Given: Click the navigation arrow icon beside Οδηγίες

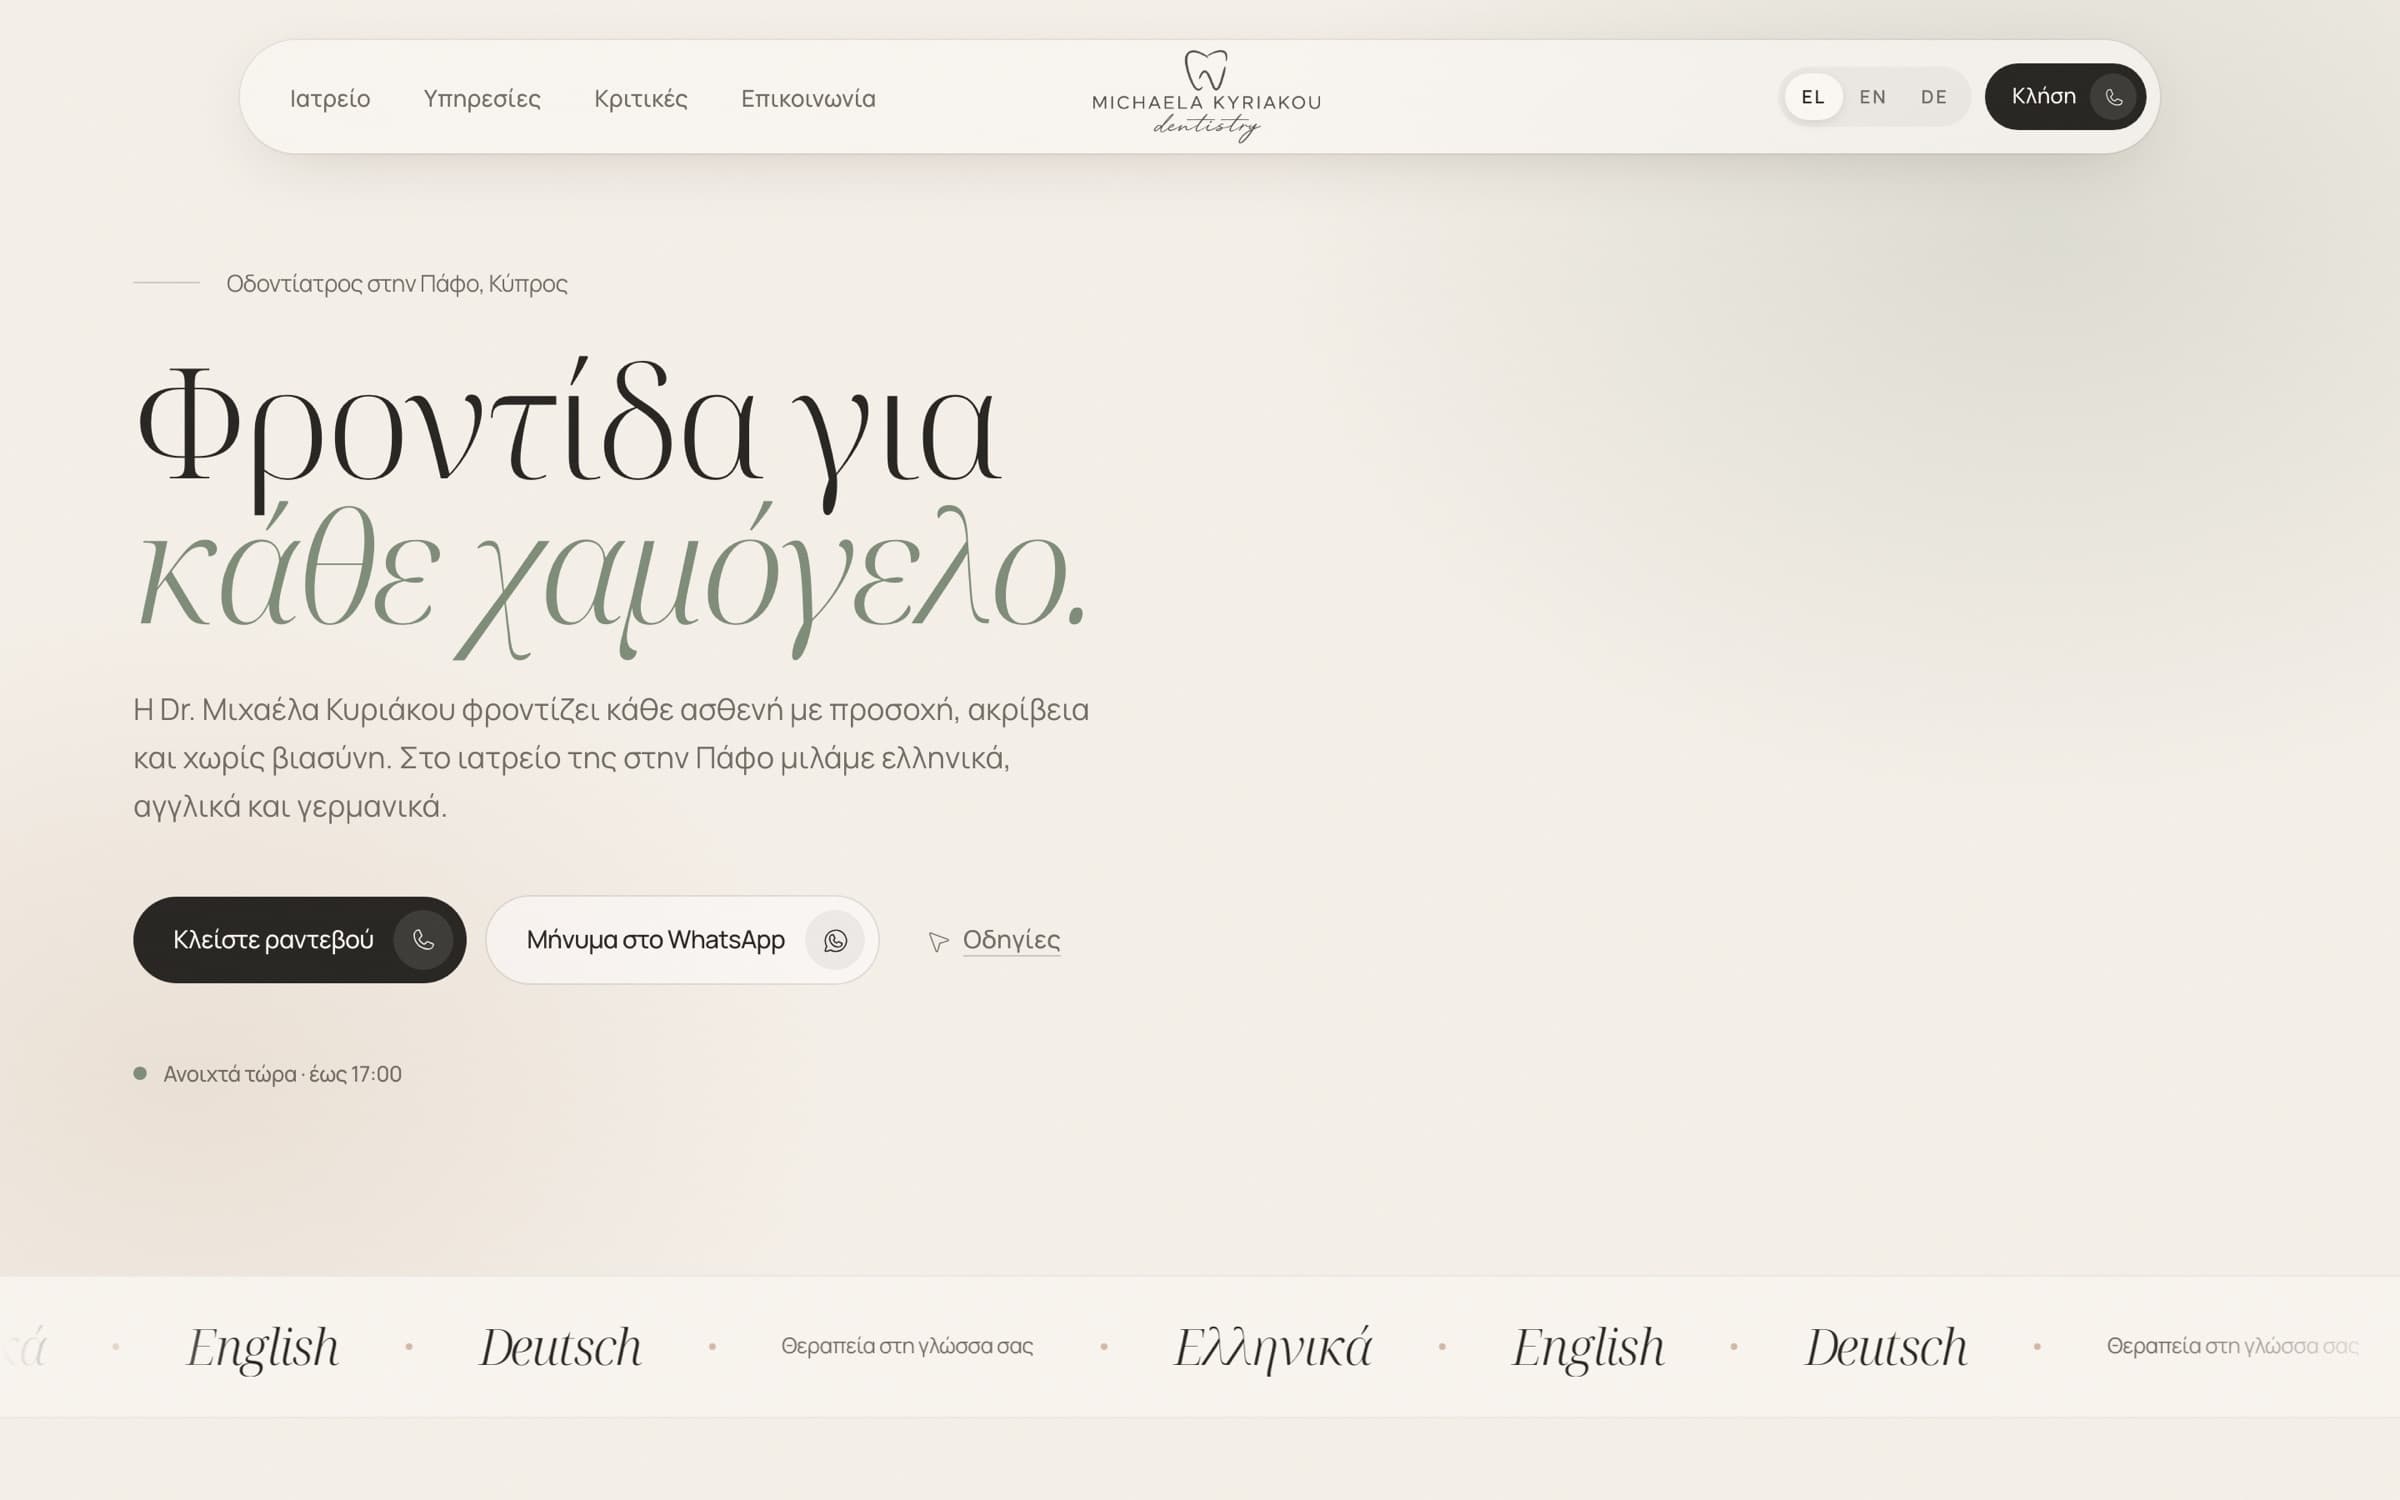Looking at the screenshot, I should (938, 941).
